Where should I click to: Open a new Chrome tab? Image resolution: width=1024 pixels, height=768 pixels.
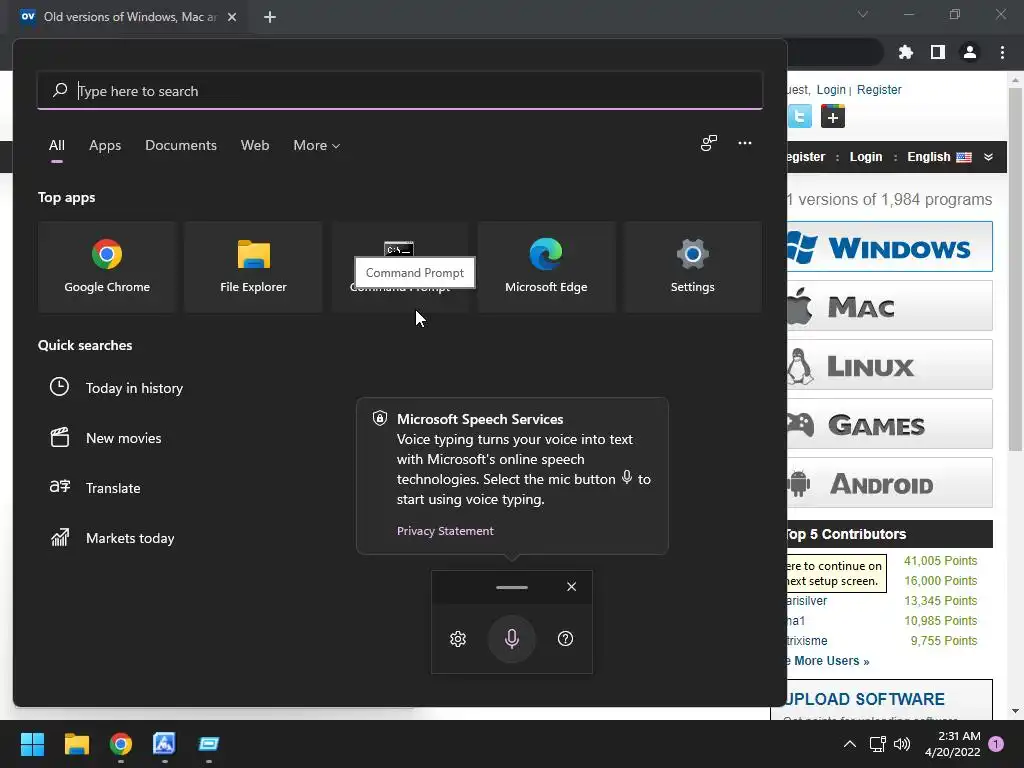(x=270, y=17)
